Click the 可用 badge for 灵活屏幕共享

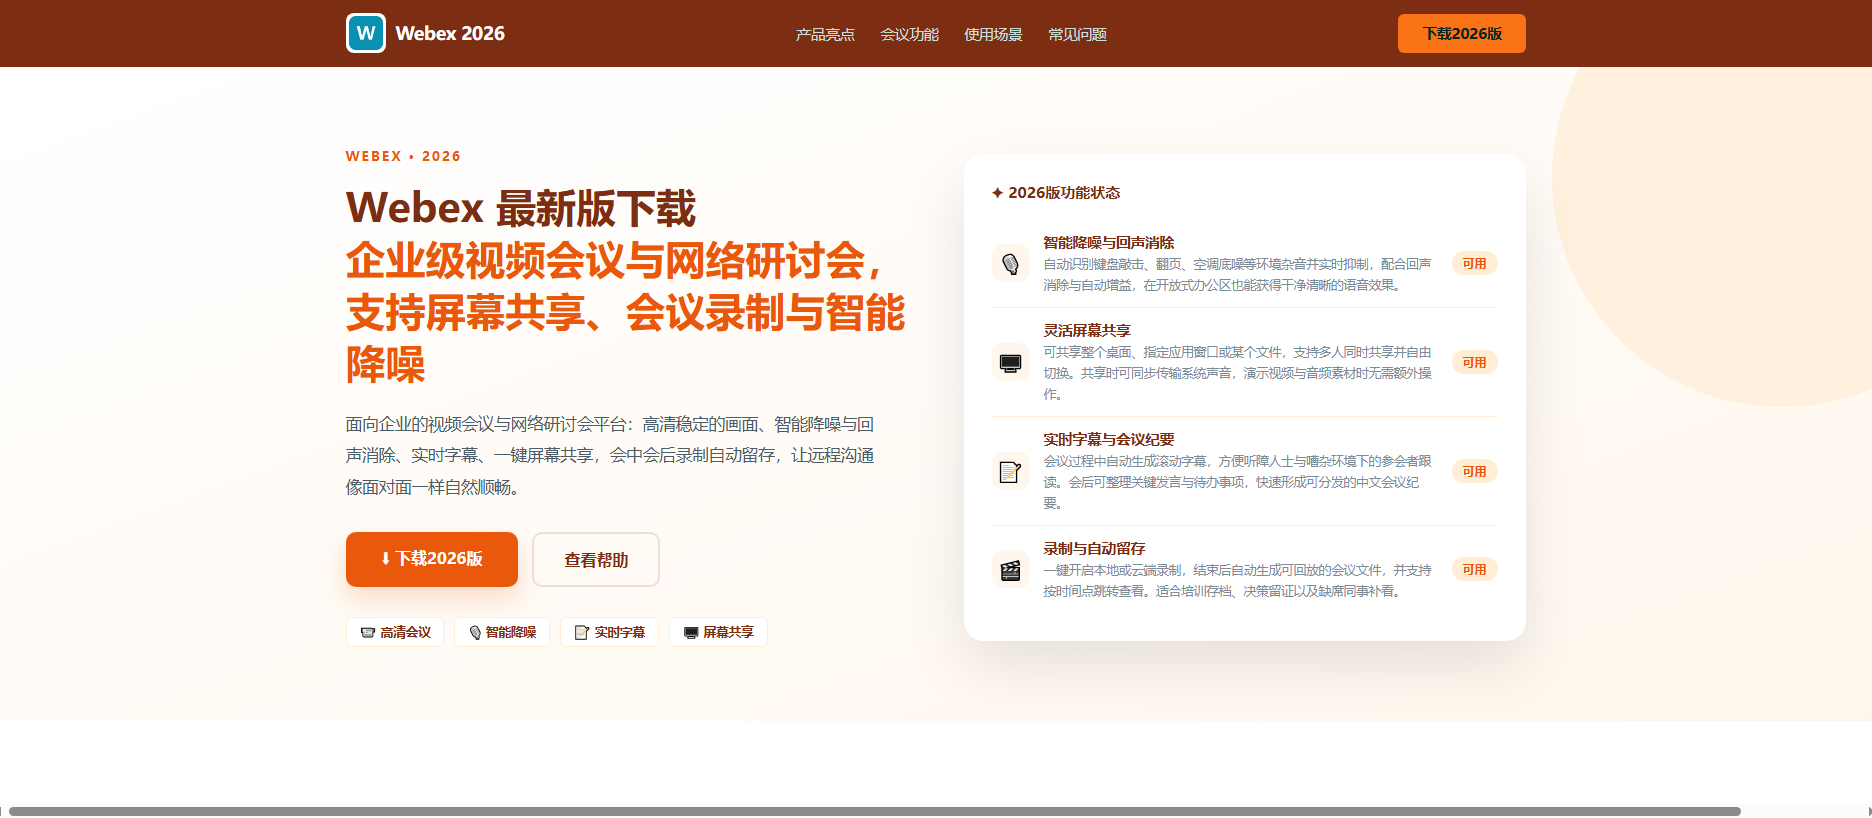click(x=1474, y=362)
